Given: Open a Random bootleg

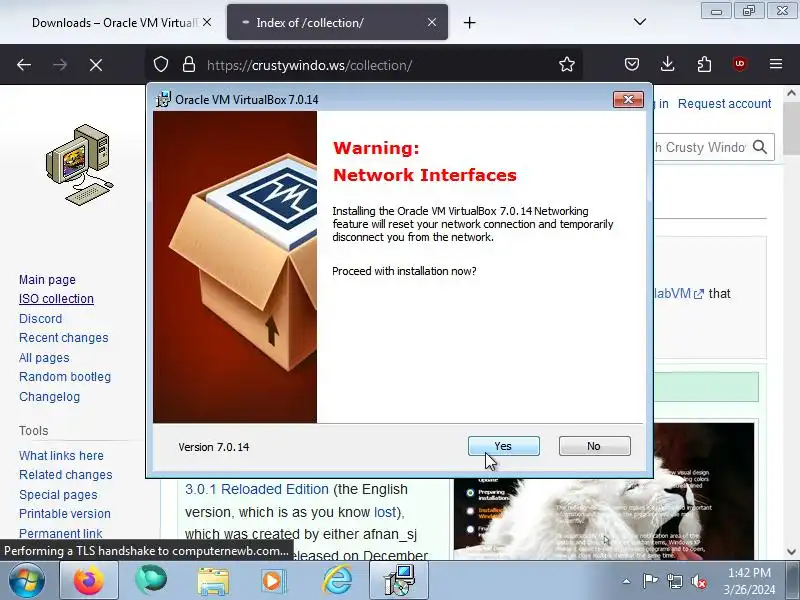Looking at the screenshot, I should 65,377.
